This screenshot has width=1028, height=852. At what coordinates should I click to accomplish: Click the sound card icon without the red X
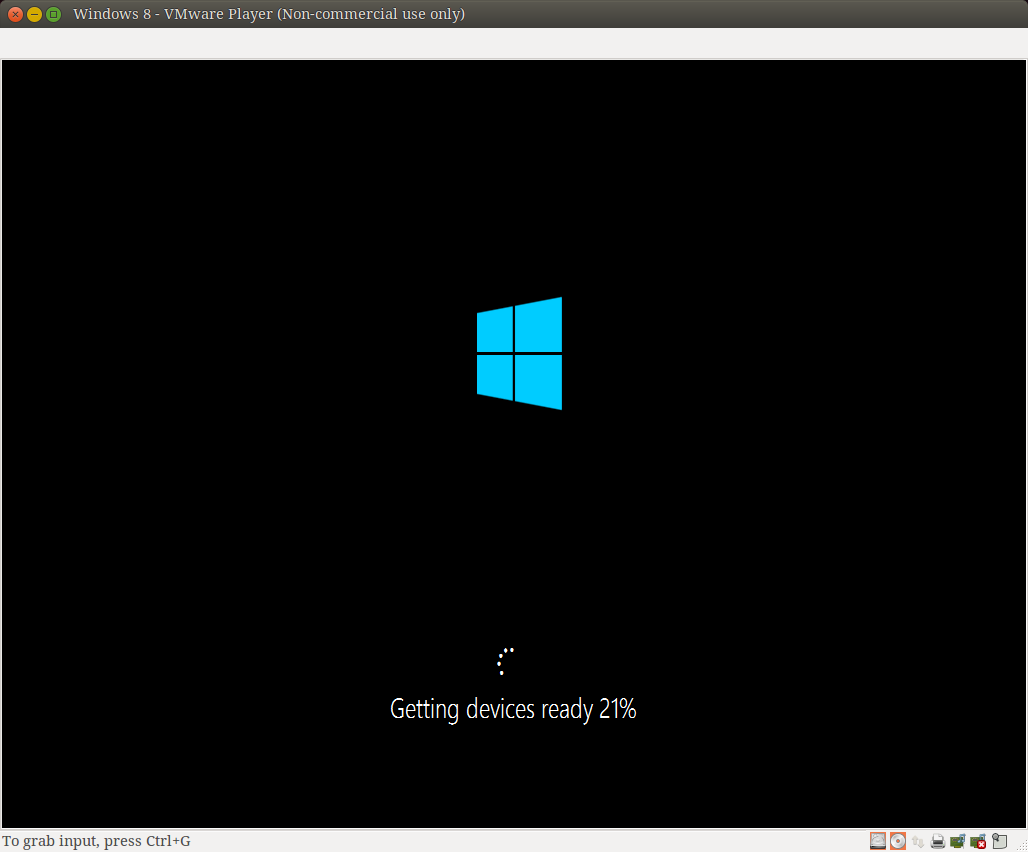tap(957, 842)
